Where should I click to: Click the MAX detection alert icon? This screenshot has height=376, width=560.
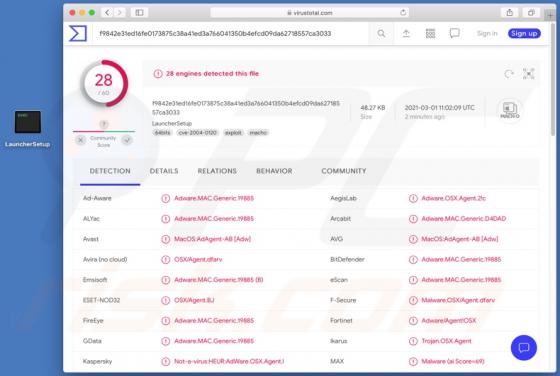click(x=413, y=361)
